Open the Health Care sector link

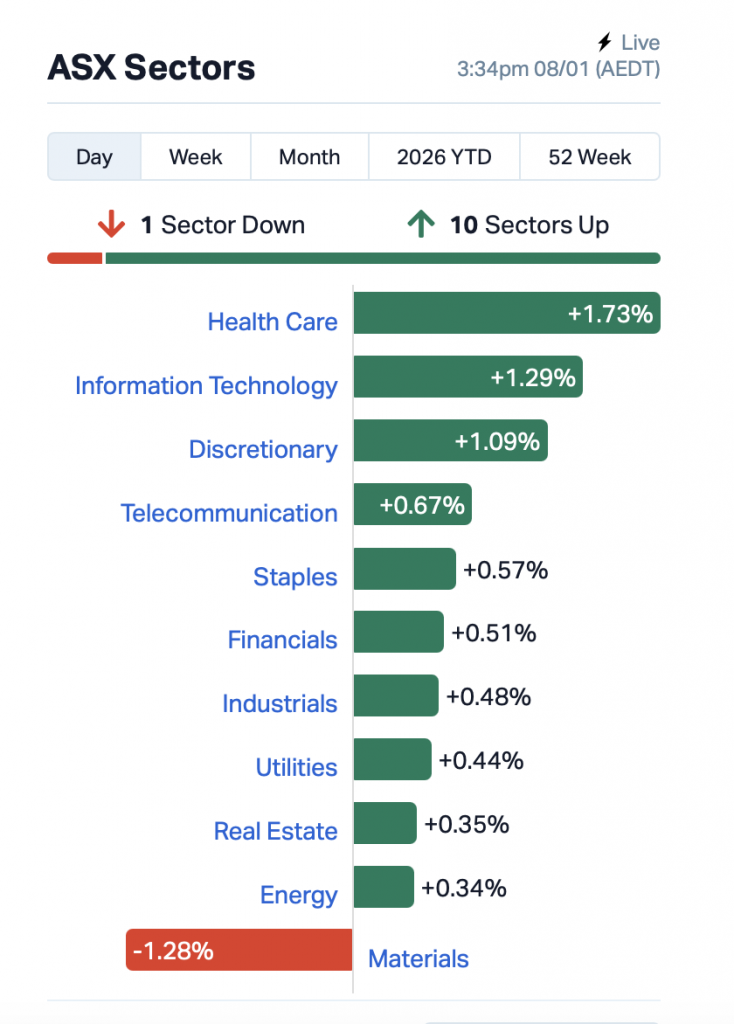pos(272,322)
